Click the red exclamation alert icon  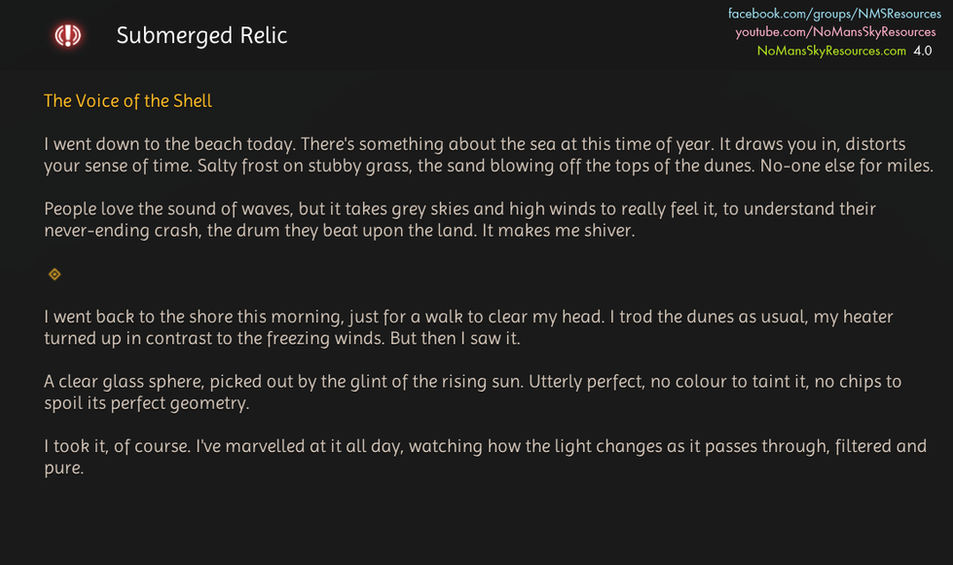[68, 36]
